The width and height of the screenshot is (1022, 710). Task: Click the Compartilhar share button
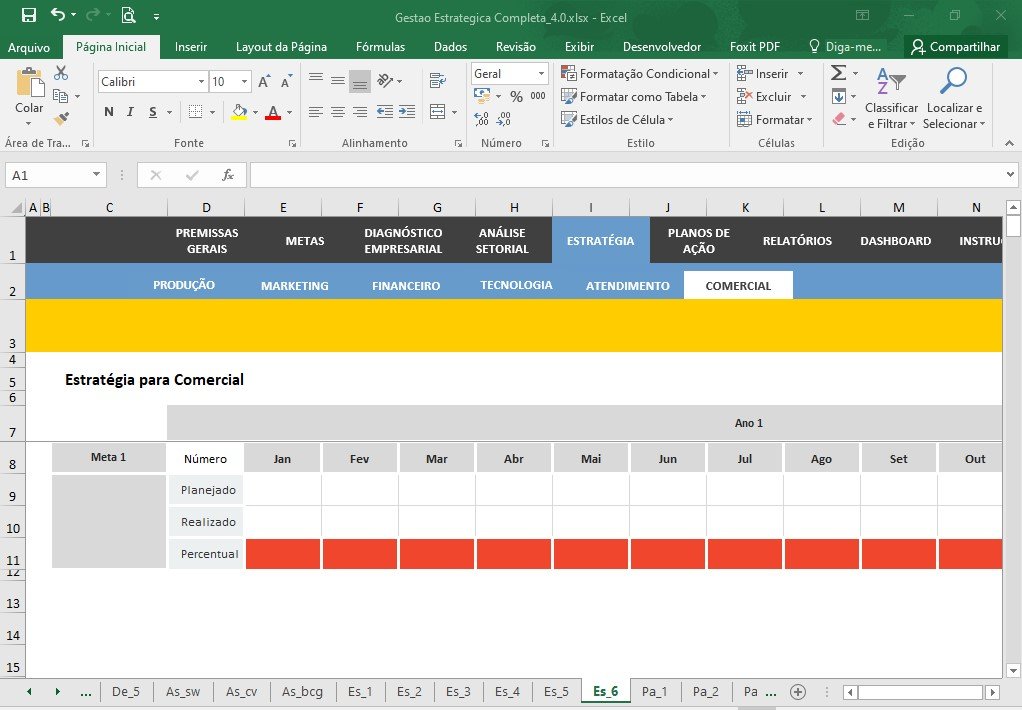[x=956, y=47]
